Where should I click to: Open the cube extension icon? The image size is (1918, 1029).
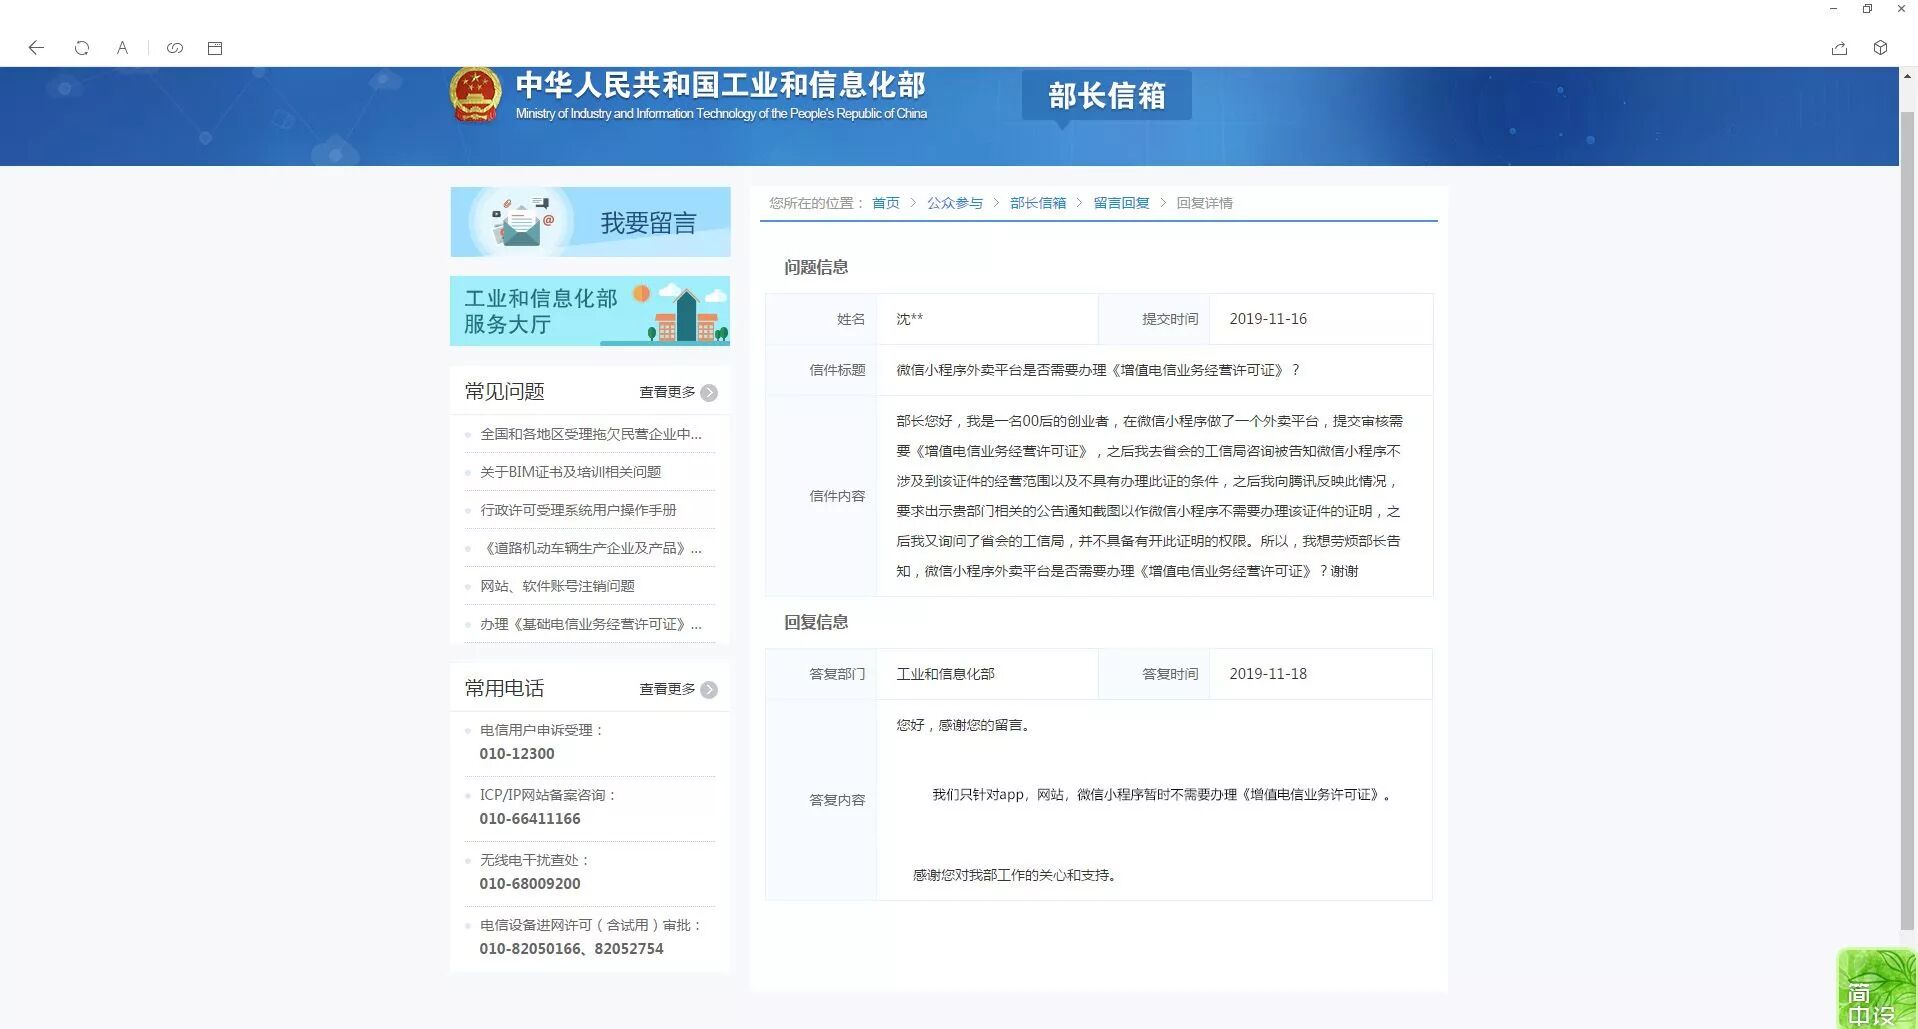point(1881,48)
